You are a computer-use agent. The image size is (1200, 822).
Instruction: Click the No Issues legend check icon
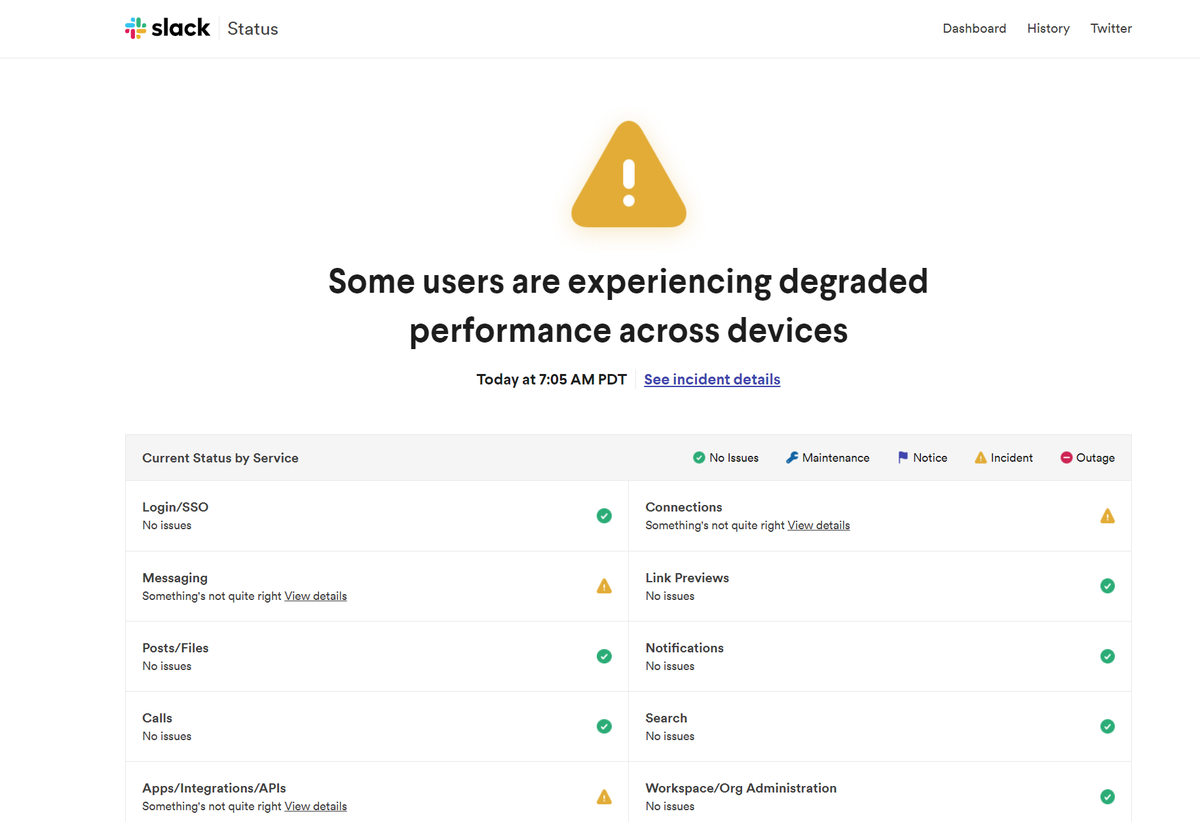click(x=699, y=458)
